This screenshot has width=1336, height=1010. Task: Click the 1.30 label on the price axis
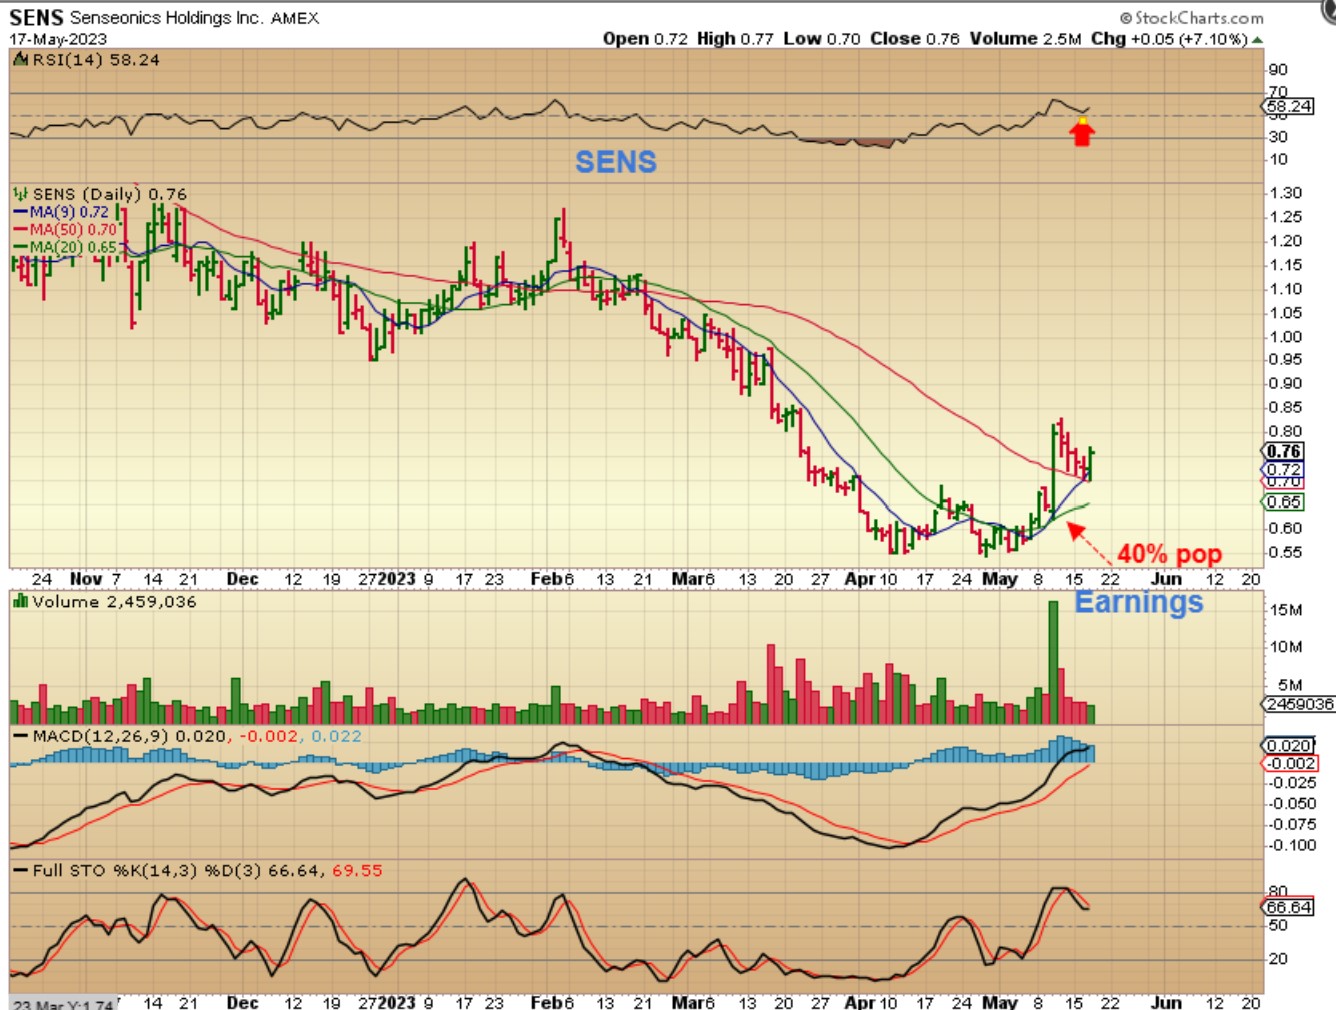1285,193
